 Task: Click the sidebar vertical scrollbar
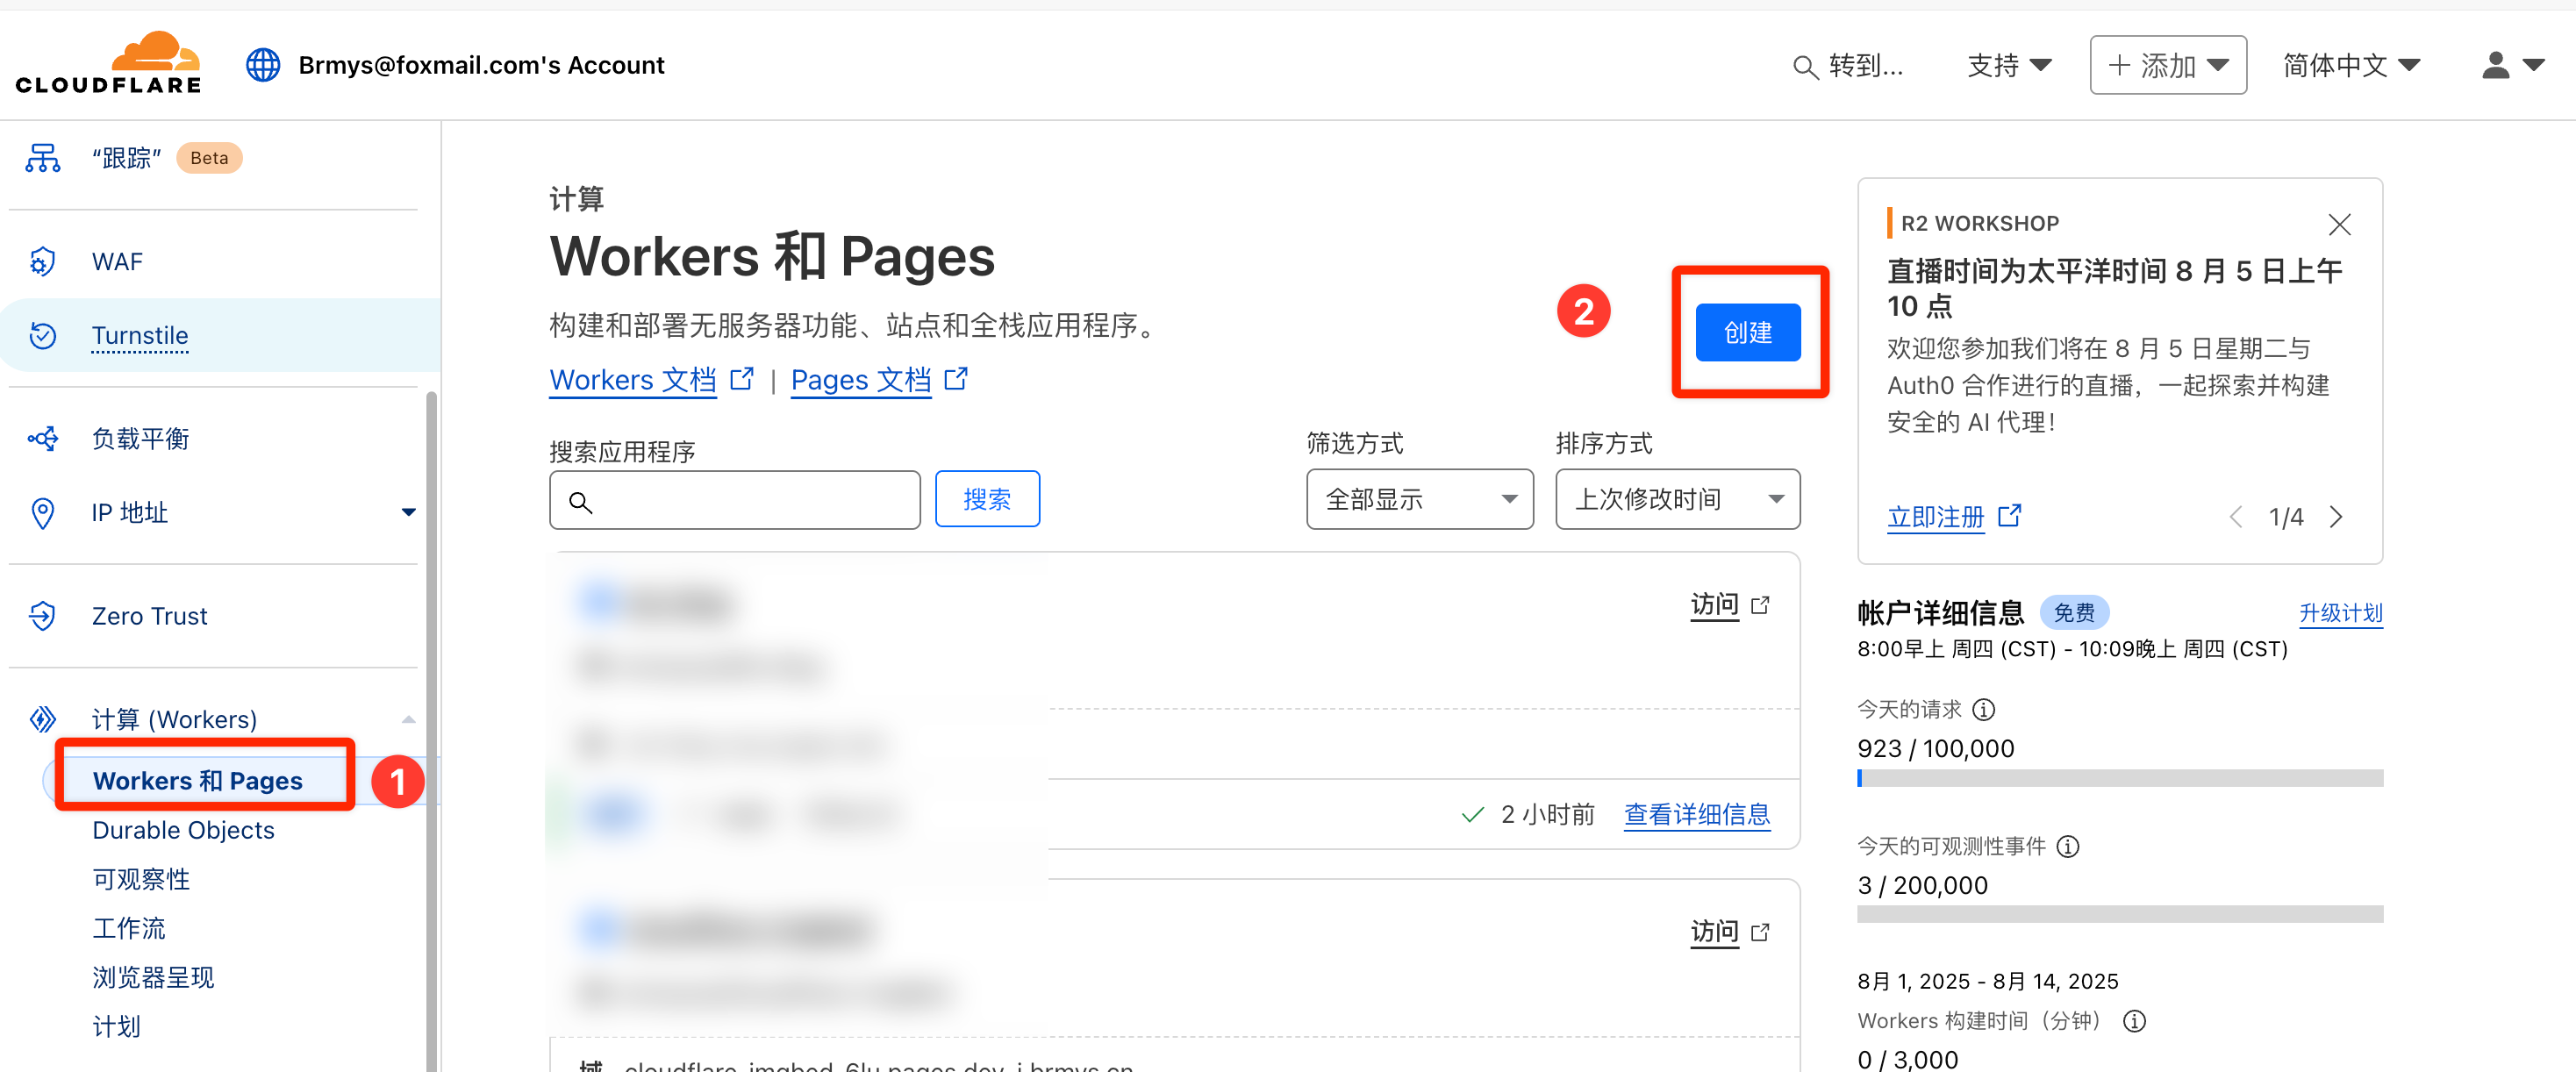[x=432, y=730]
